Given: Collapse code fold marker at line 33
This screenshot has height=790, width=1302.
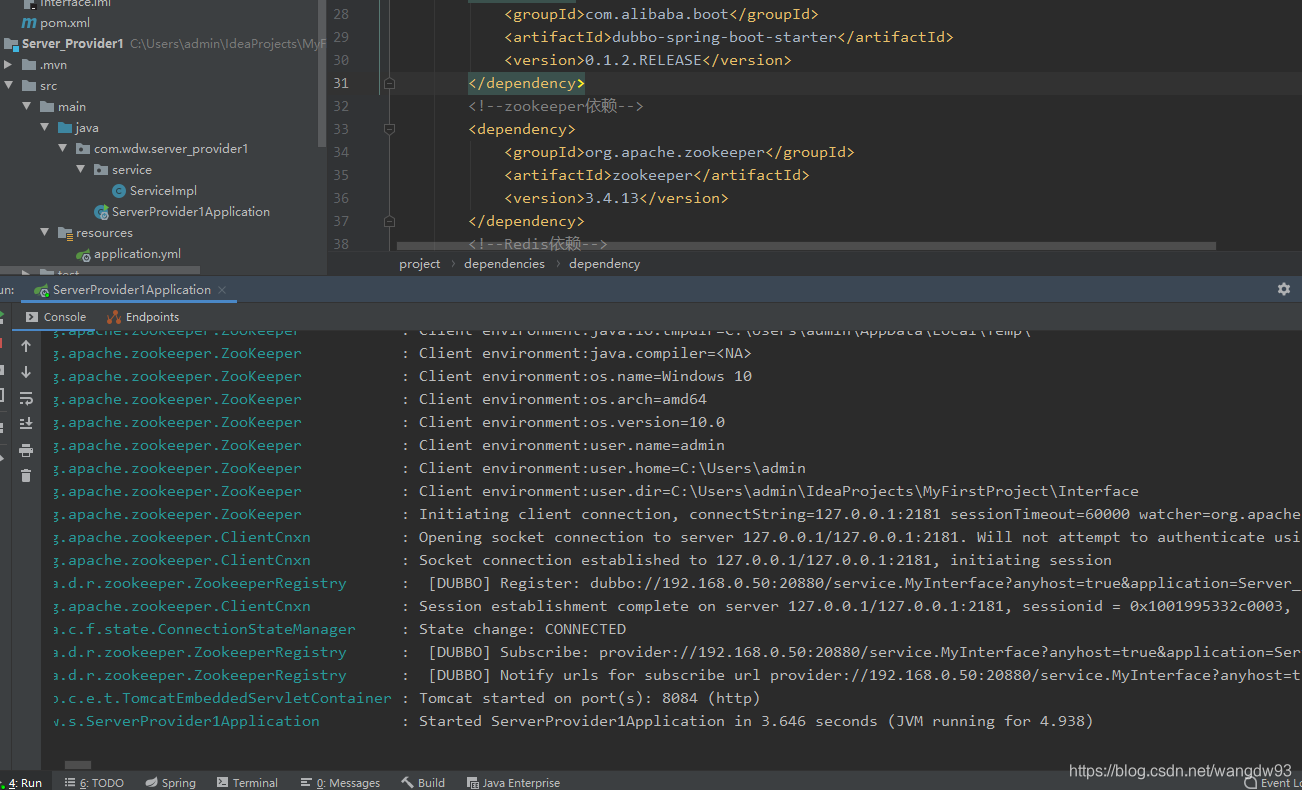Looking at the screenshot, I should click(390, 129).
